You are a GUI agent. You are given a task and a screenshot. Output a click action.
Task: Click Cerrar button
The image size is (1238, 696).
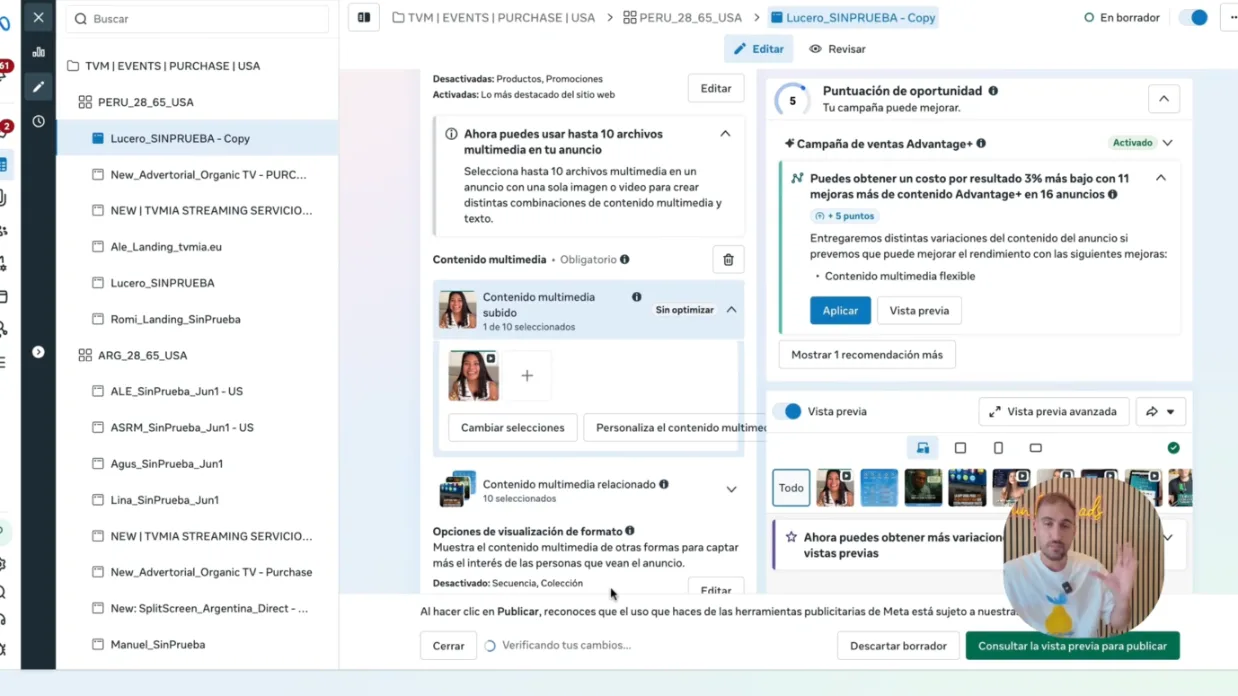tap(448, 646)
